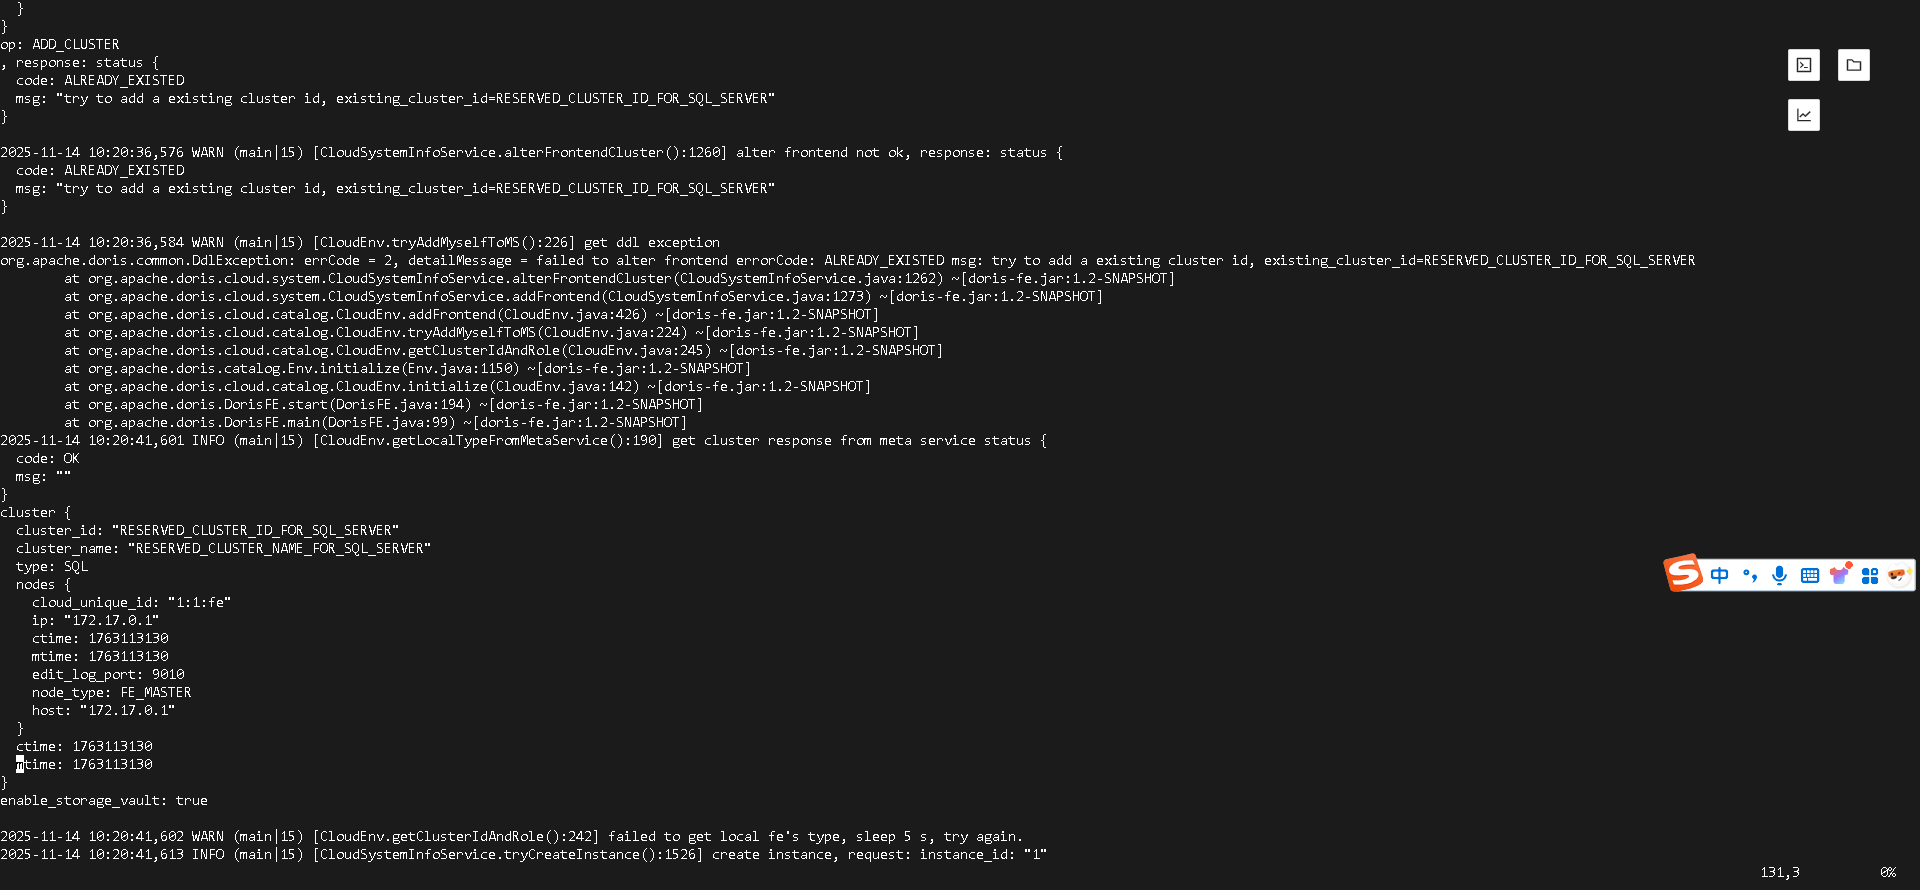1920x890 pixels.
Task: Click the enable_storage_vault: true line
Action: [104, 800]
